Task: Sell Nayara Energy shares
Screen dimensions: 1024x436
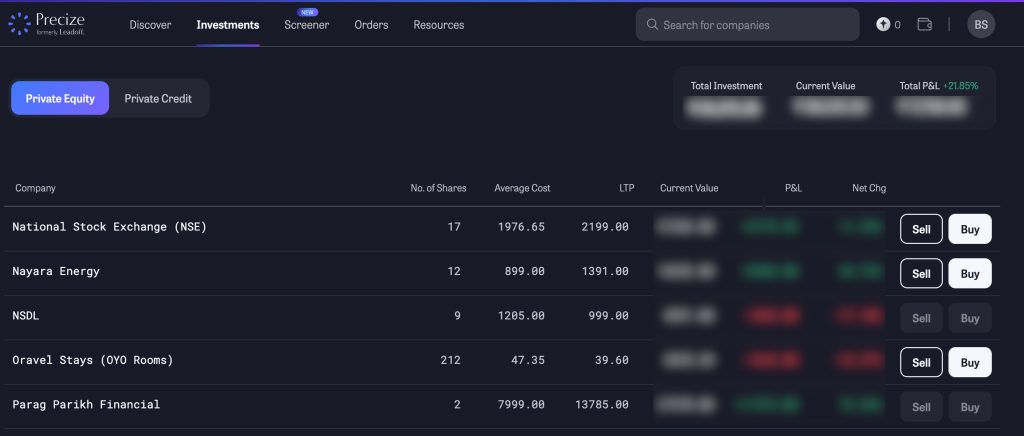Action: point(921,273)
